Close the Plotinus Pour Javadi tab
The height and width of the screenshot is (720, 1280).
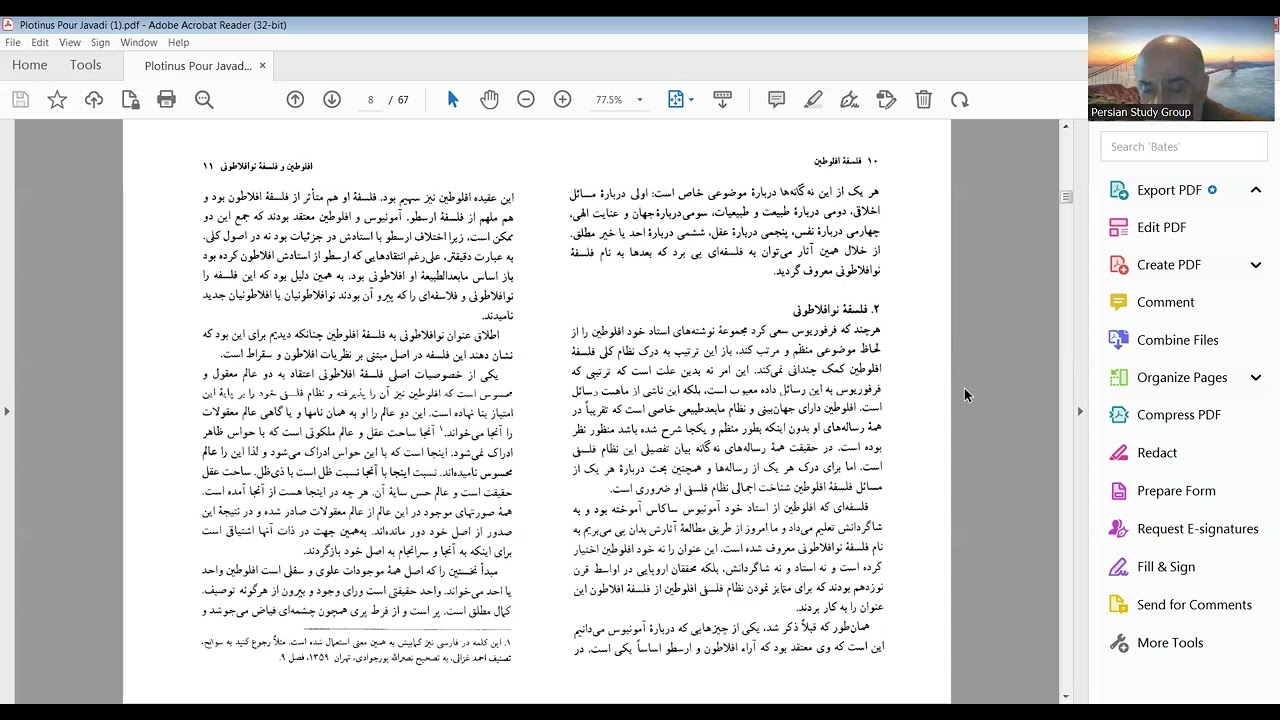pyautogui.click(x=263, y=66)
